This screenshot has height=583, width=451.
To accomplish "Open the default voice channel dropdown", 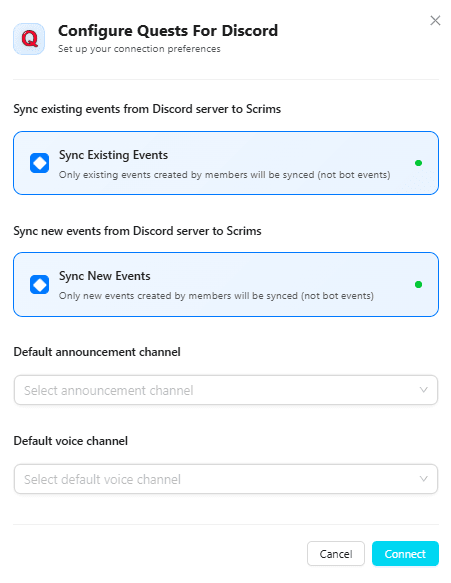I will (x=226, y=479).
